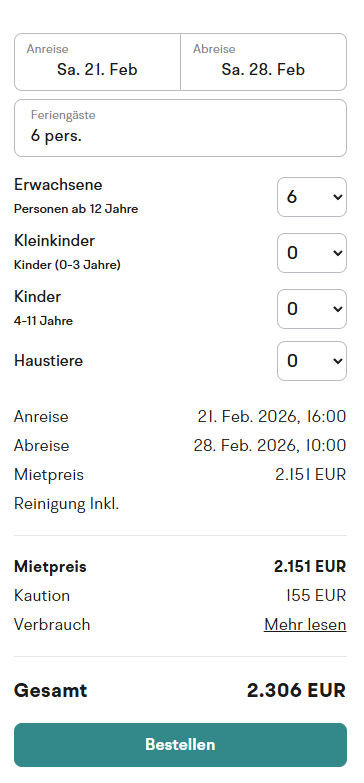The height and width of the screenshot is (783, 364).
Task: Click the Reinigung Inkl. text
Action: (x=66, y=504)
